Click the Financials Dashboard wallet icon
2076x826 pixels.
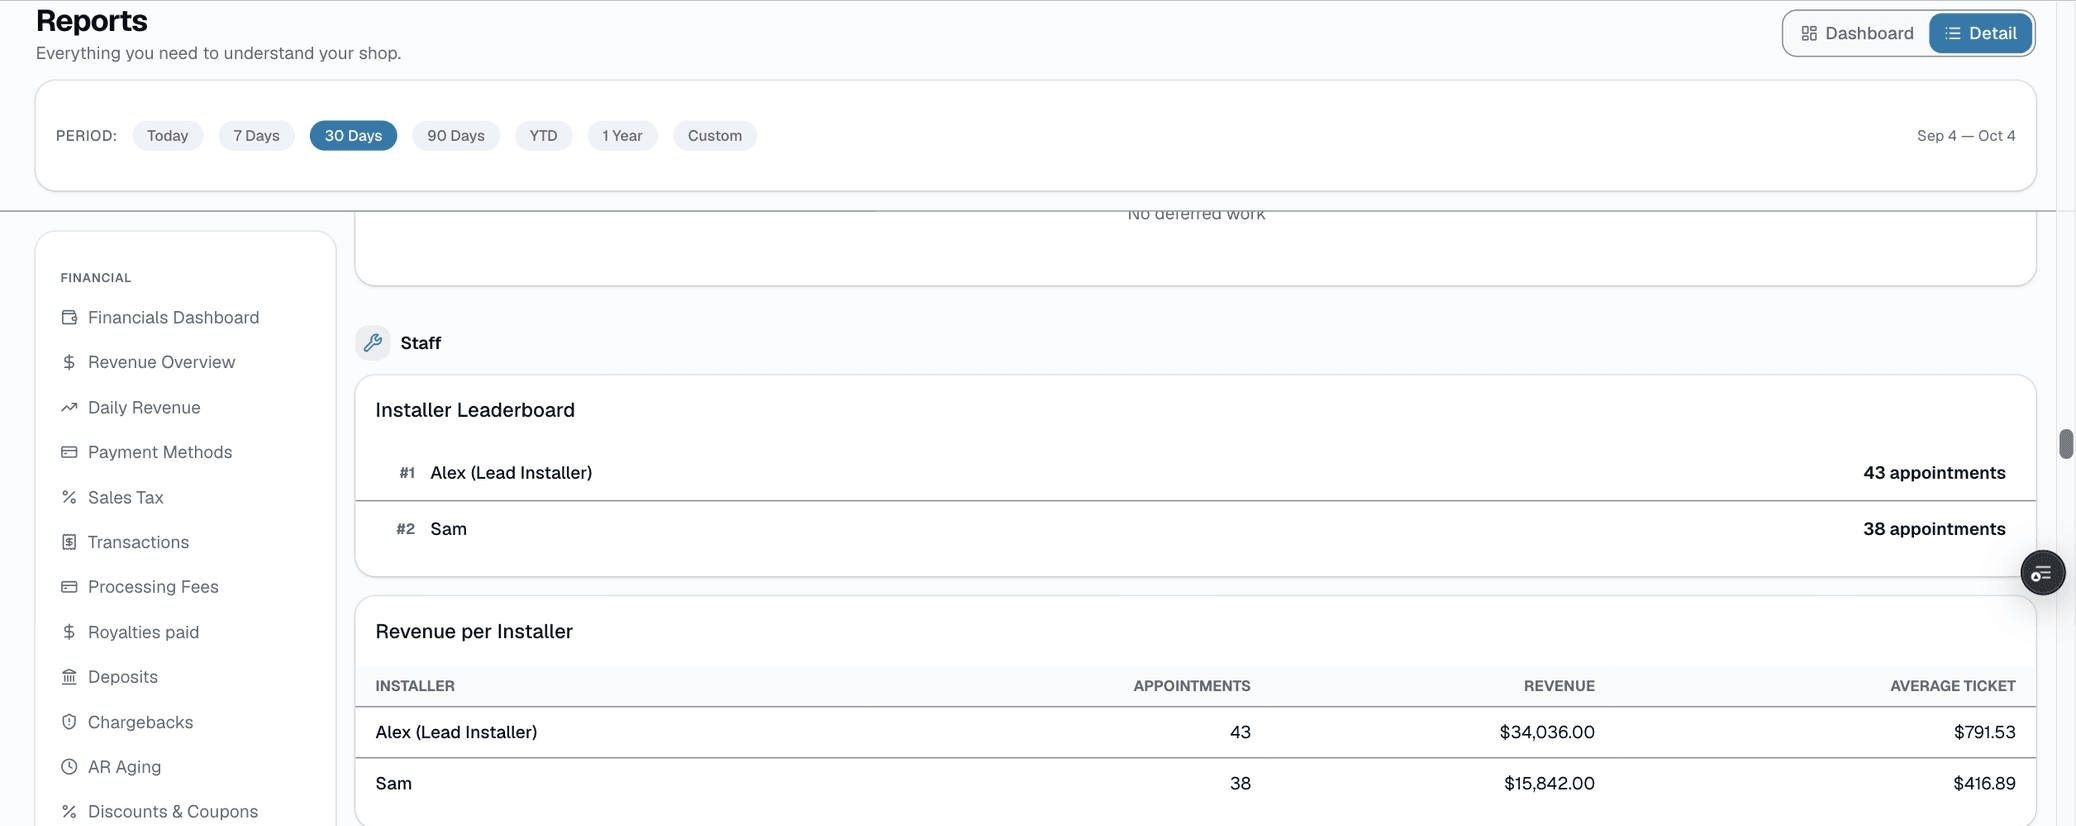pos(69,318)
